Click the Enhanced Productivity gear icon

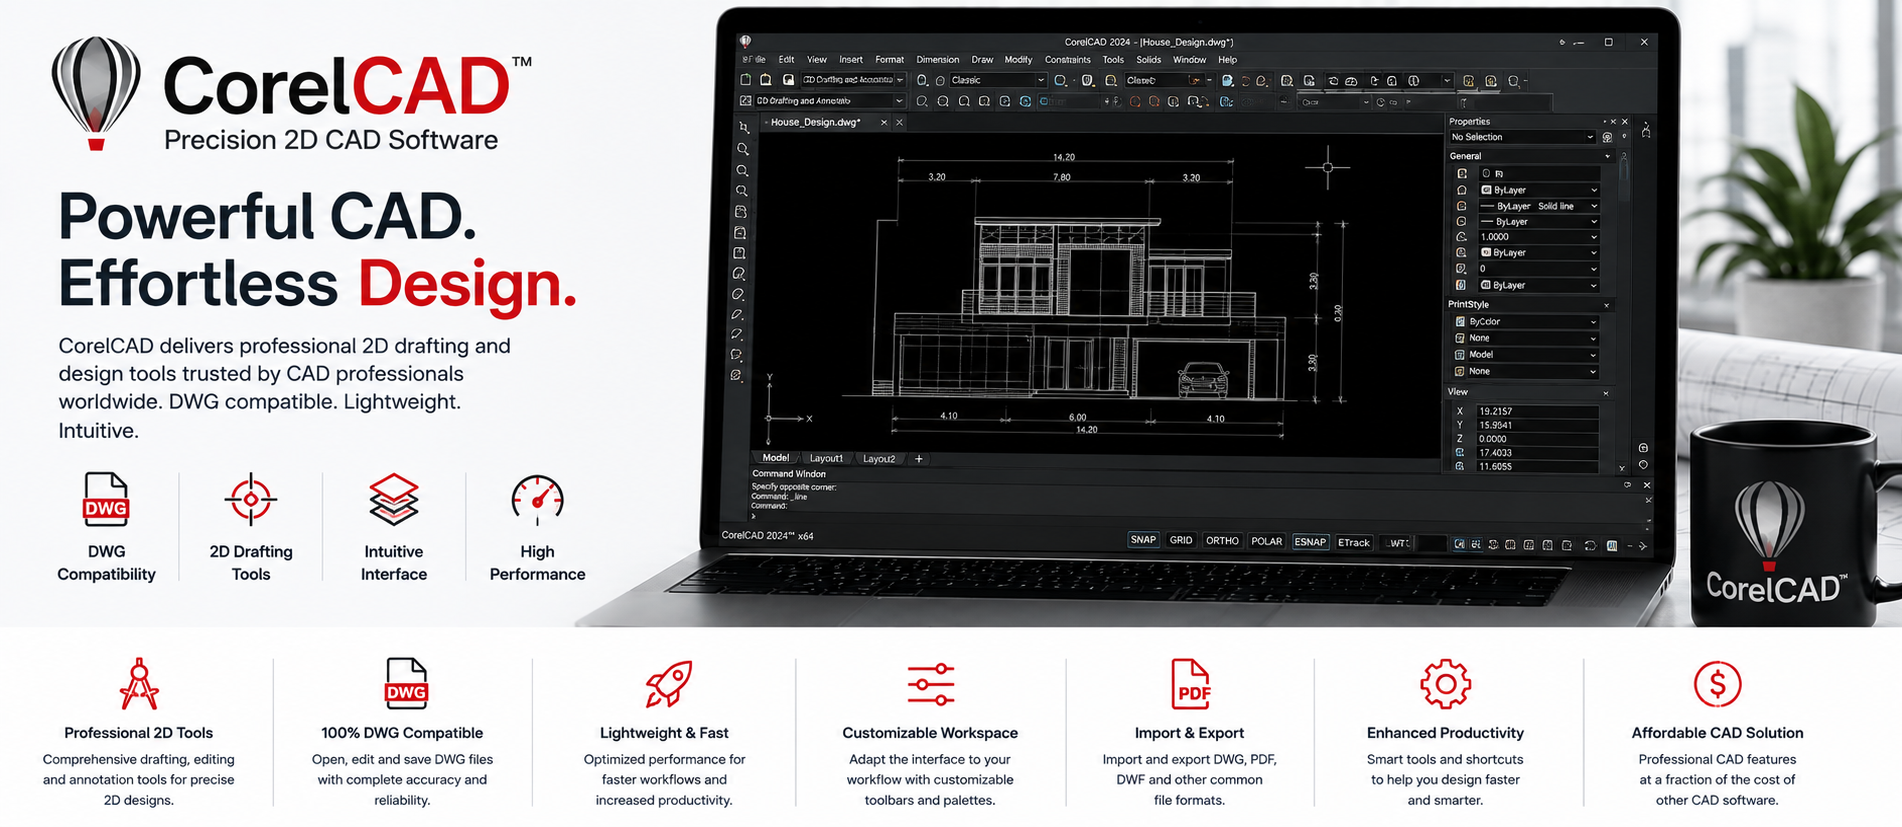pos(1445,684)
